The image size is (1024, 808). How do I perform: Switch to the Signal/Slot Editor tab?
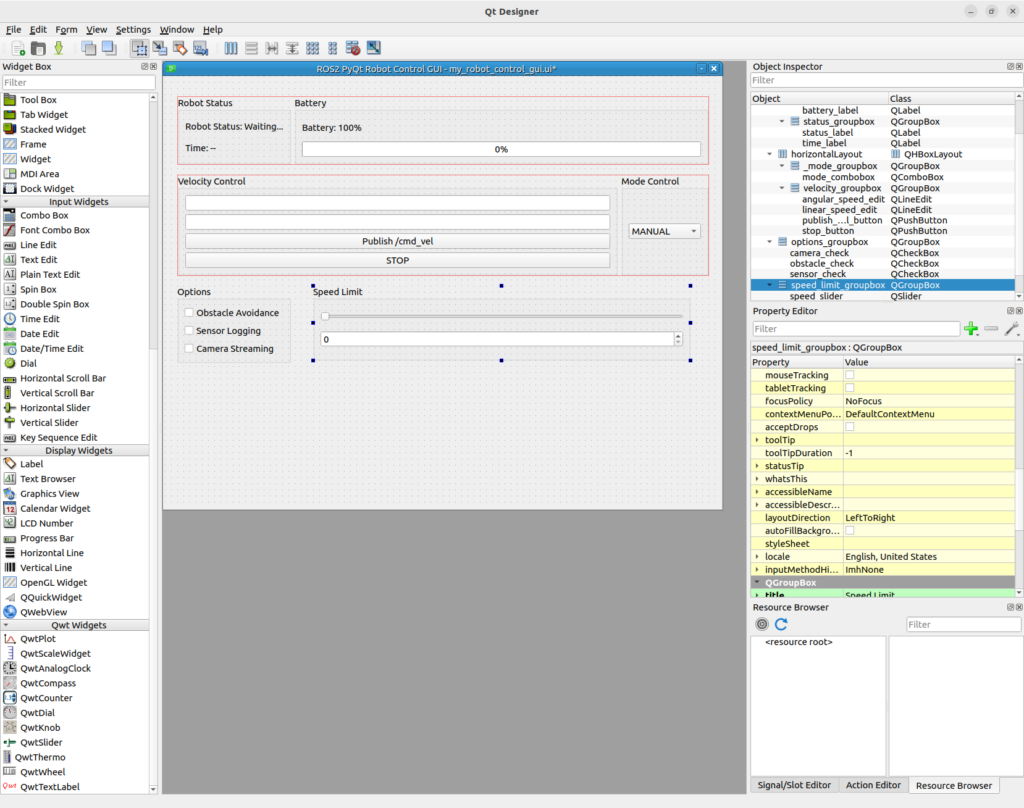point(793,785)
